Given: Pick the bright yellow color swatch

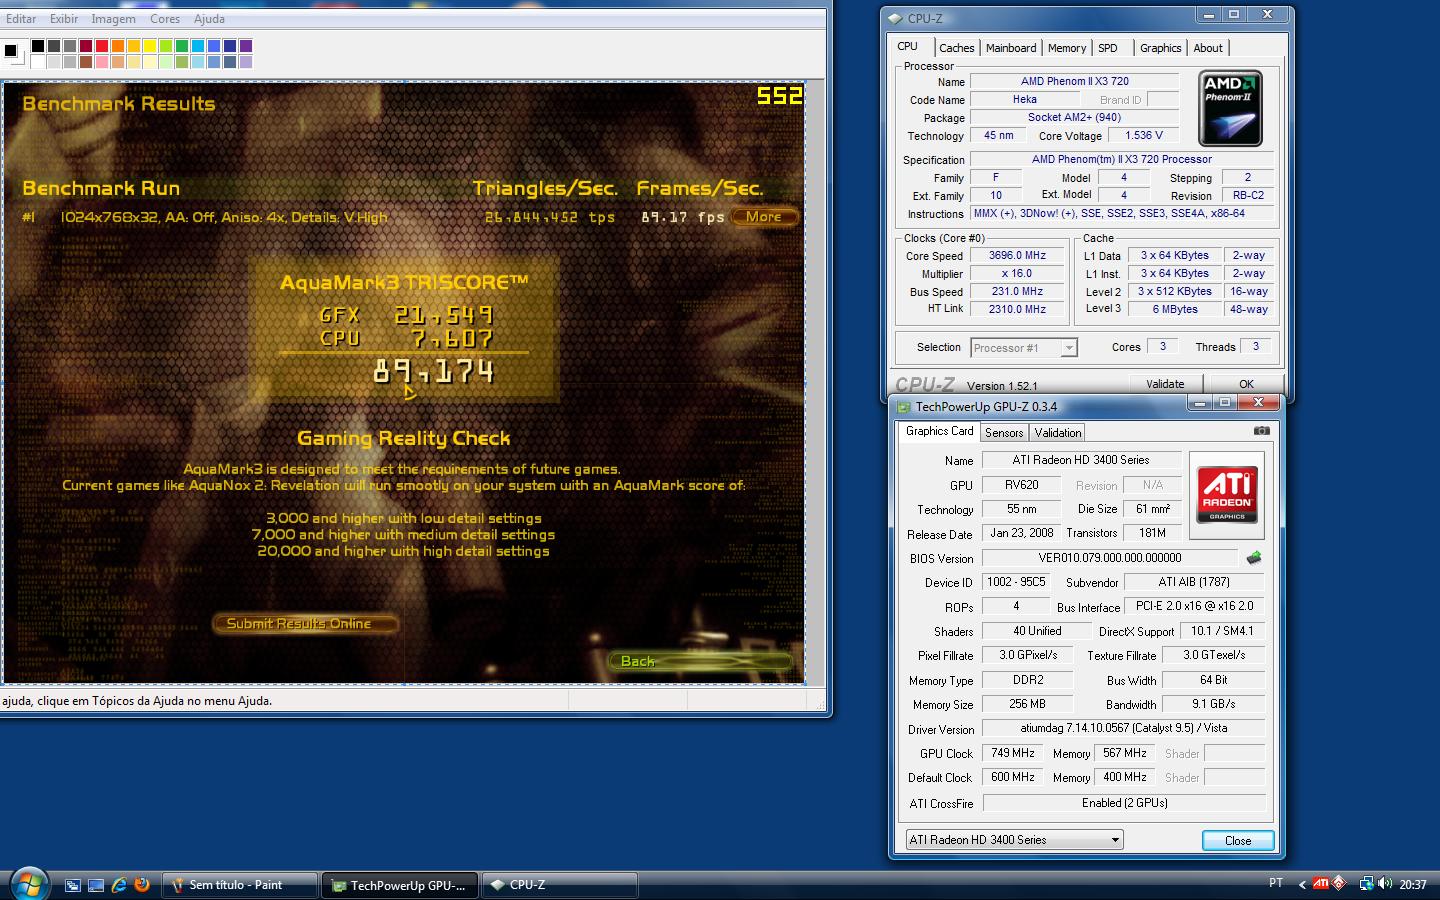Looking at the screenshot, I should coord(150,46).
